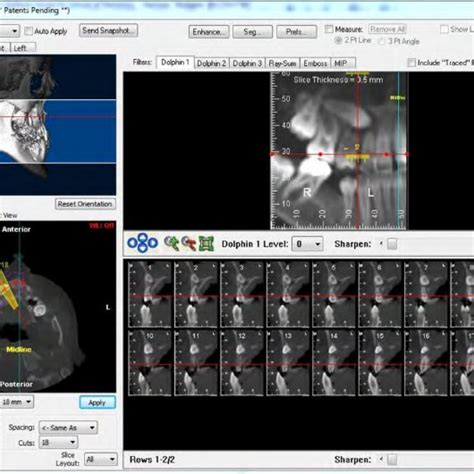
Task: Enable the Auto Apply checkbox
Action: (29, 31)
